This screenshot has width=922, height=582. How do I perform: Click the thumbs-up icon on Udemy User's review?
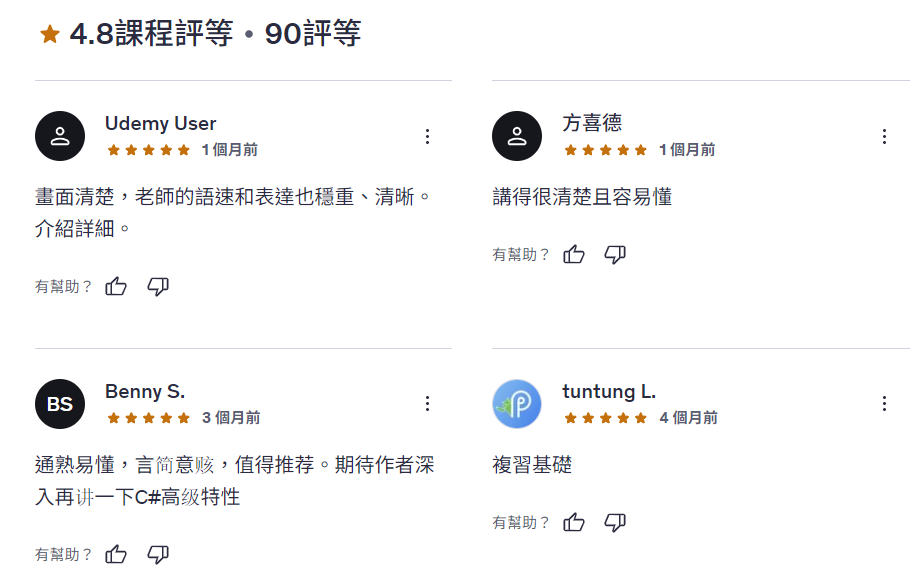click(x=116, y=286)
